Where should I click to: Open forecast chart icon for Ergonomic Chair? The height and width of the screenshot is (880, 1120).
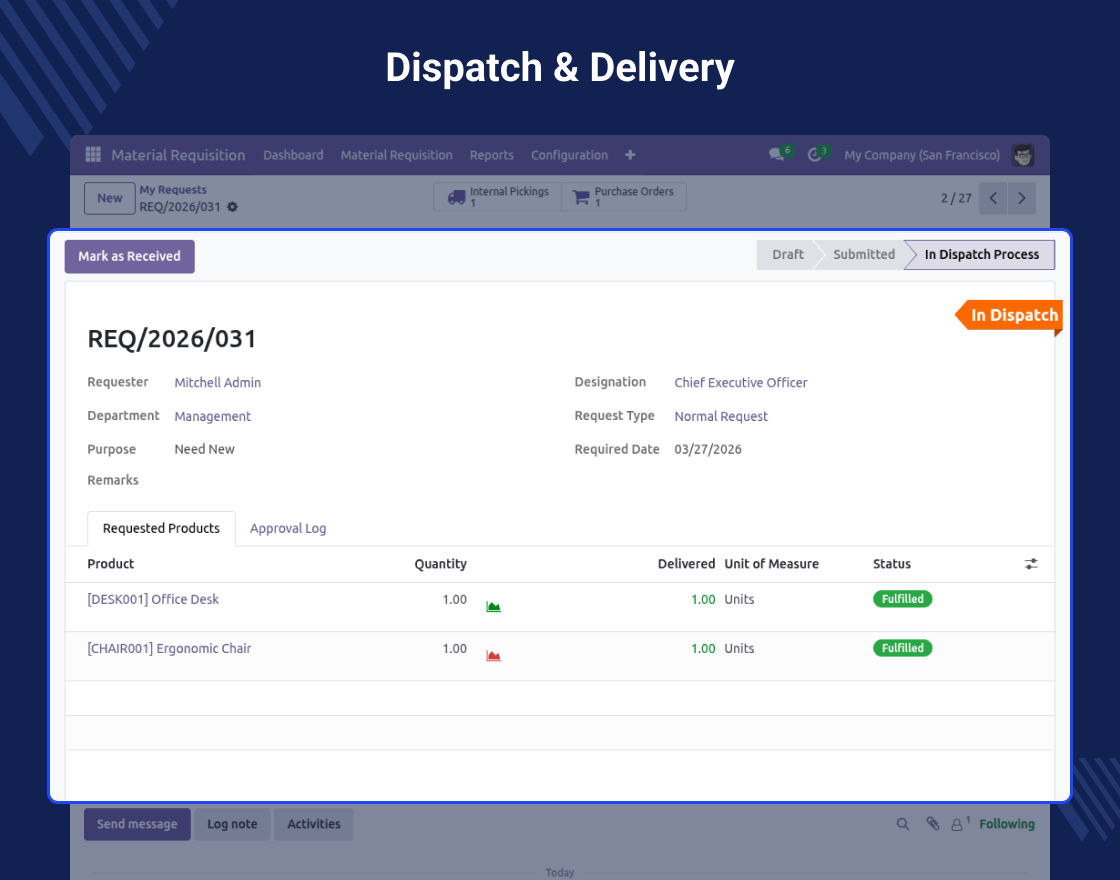493,655
